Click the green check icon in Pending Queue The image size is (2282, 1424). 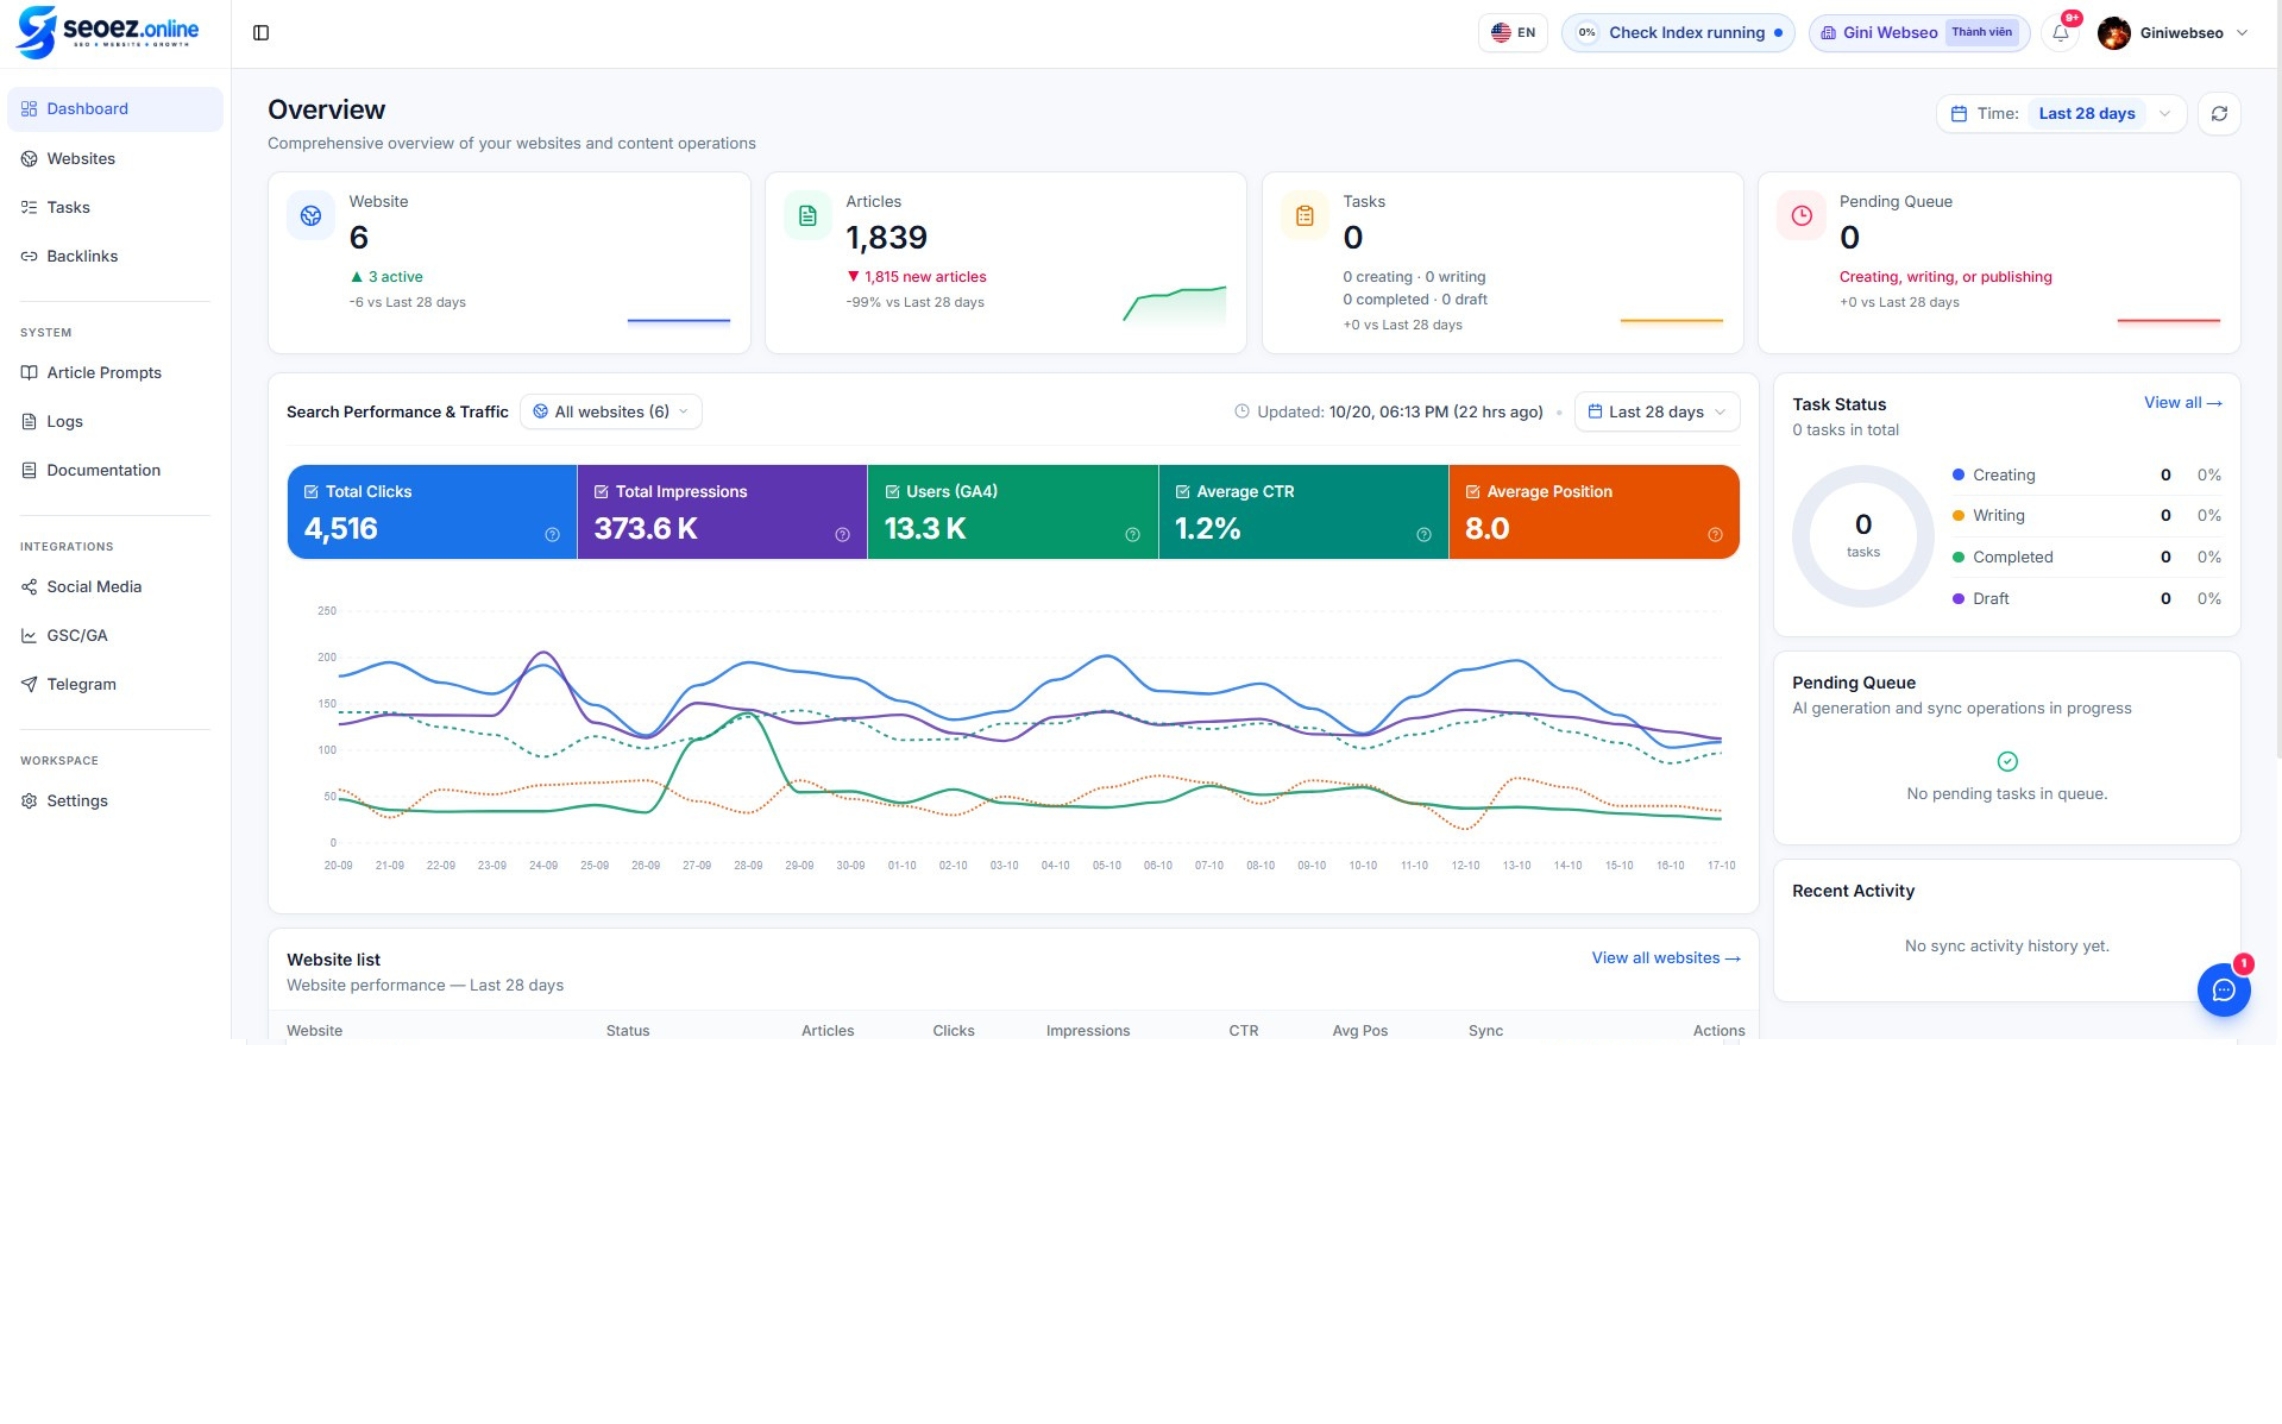click(2006, 762)
